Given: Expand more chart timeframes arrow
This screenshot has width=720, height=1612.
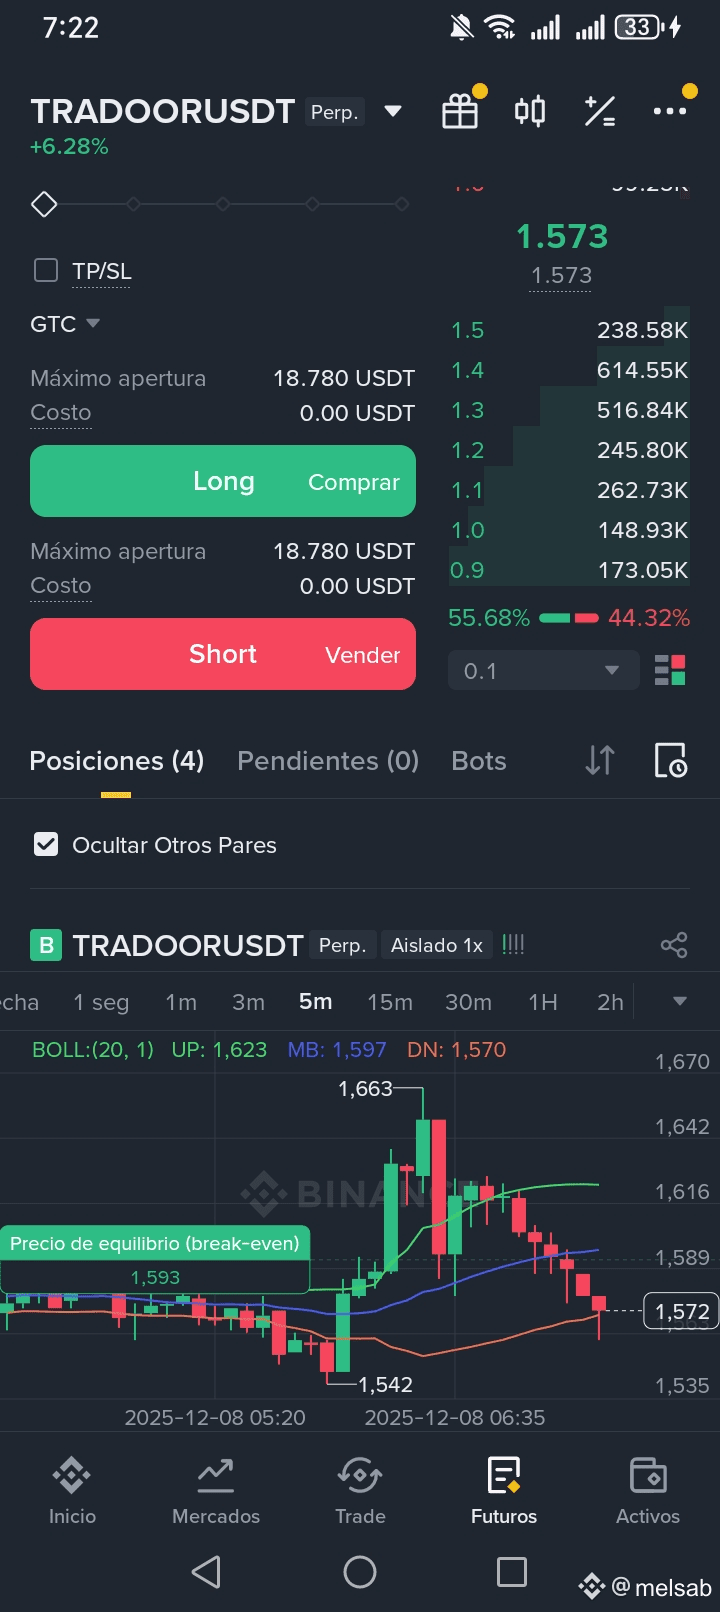Looking at the screenshot, I should pyautogui.click(x=680, y=1001).
